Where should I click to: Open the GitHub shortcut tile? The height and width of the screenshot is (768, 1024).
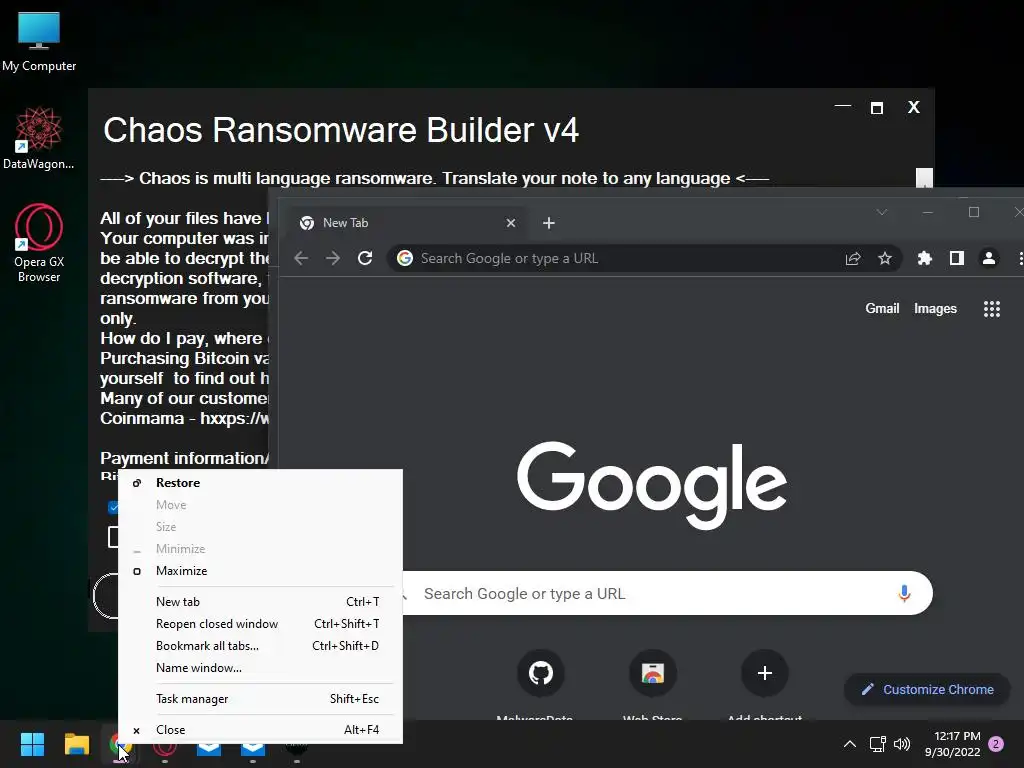click(541, 673)
